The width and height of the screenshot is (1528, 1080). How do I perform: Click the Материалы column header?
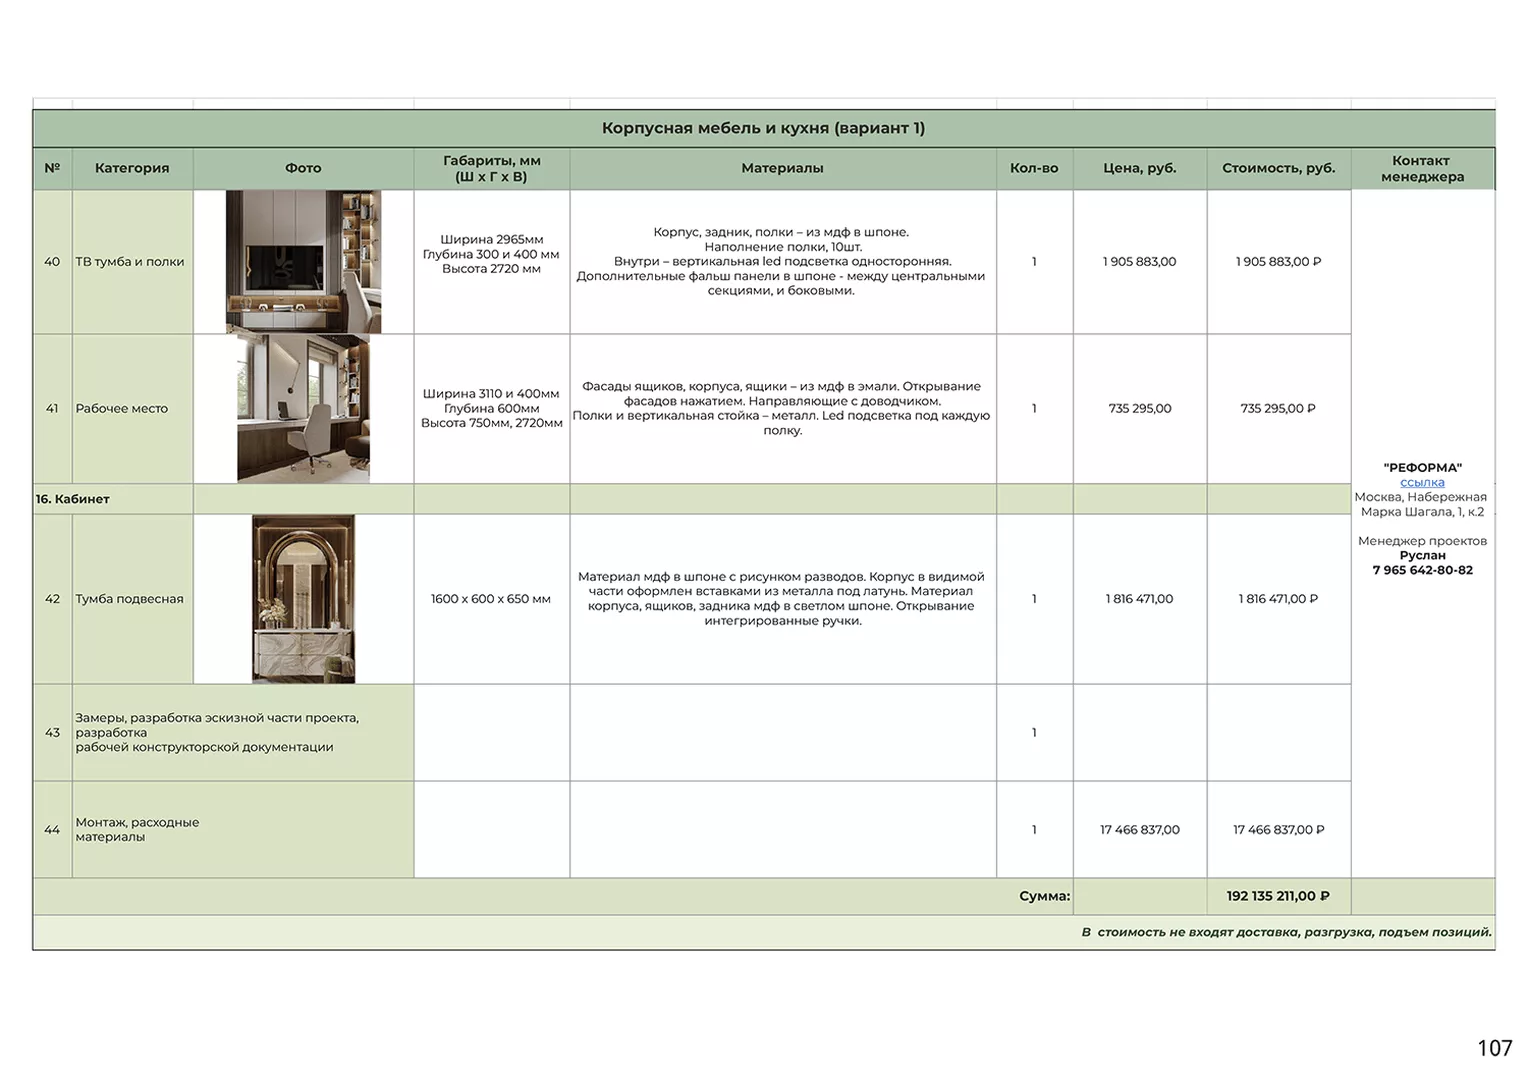pyautogui.click(x=782, y=168)
